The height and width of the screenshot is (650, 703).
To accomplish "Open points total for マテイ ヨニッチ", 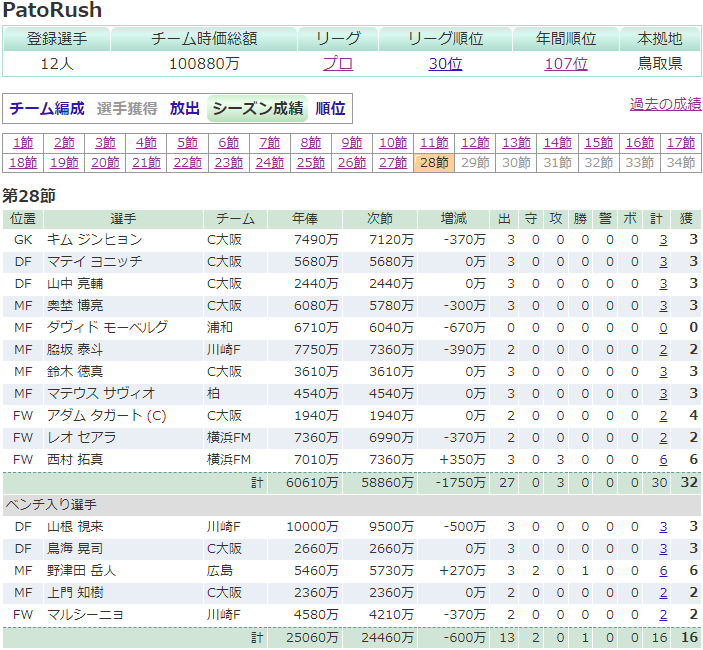I will tap(663, 262).
